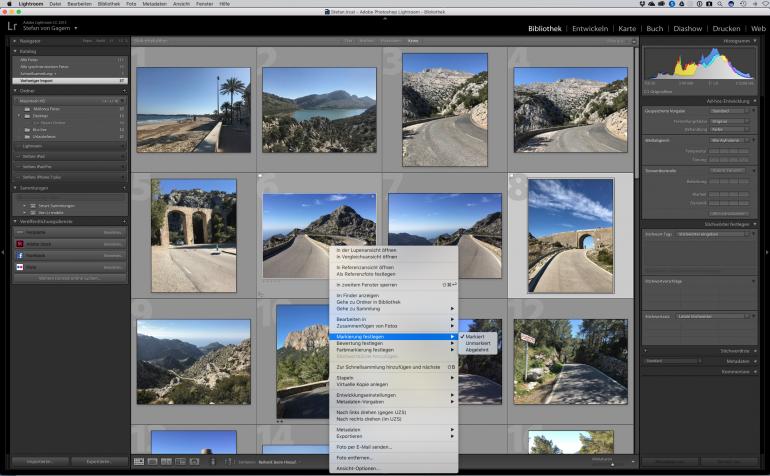770x476 pixels.
Task: Add a new collection with Sammlungen plus icon
Action: click(124, 188)
